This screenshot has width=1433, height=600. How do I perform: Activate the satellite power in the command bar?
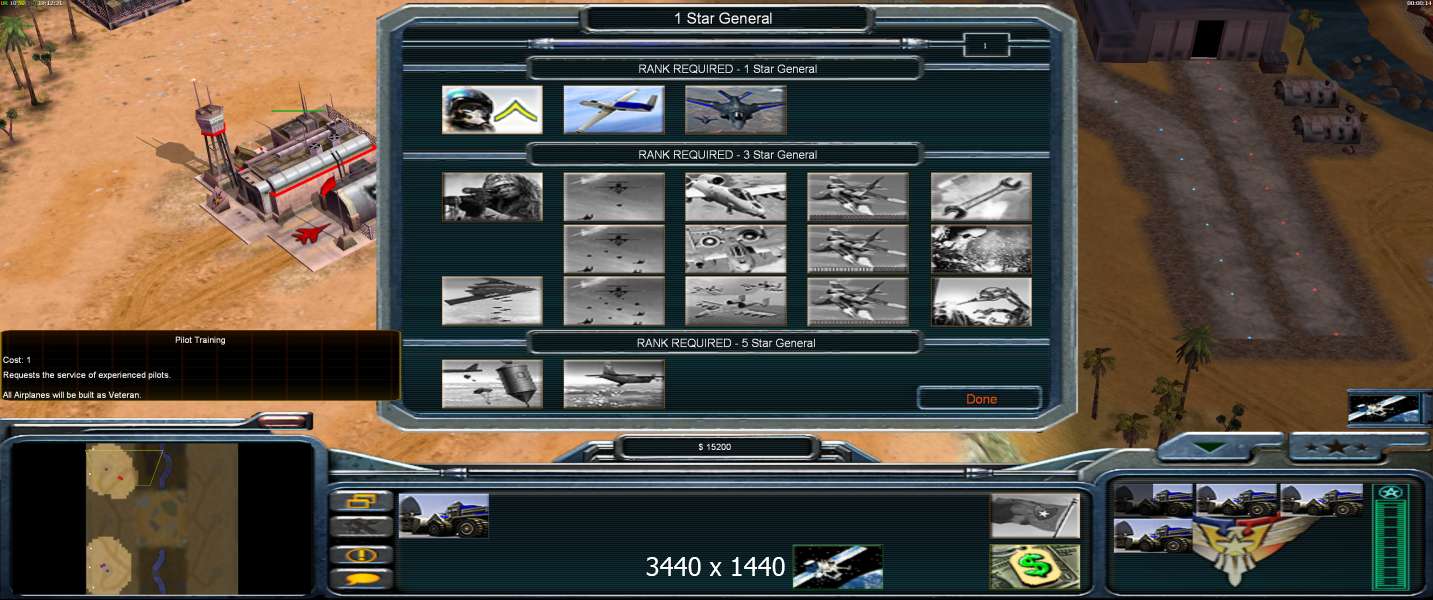838,567
